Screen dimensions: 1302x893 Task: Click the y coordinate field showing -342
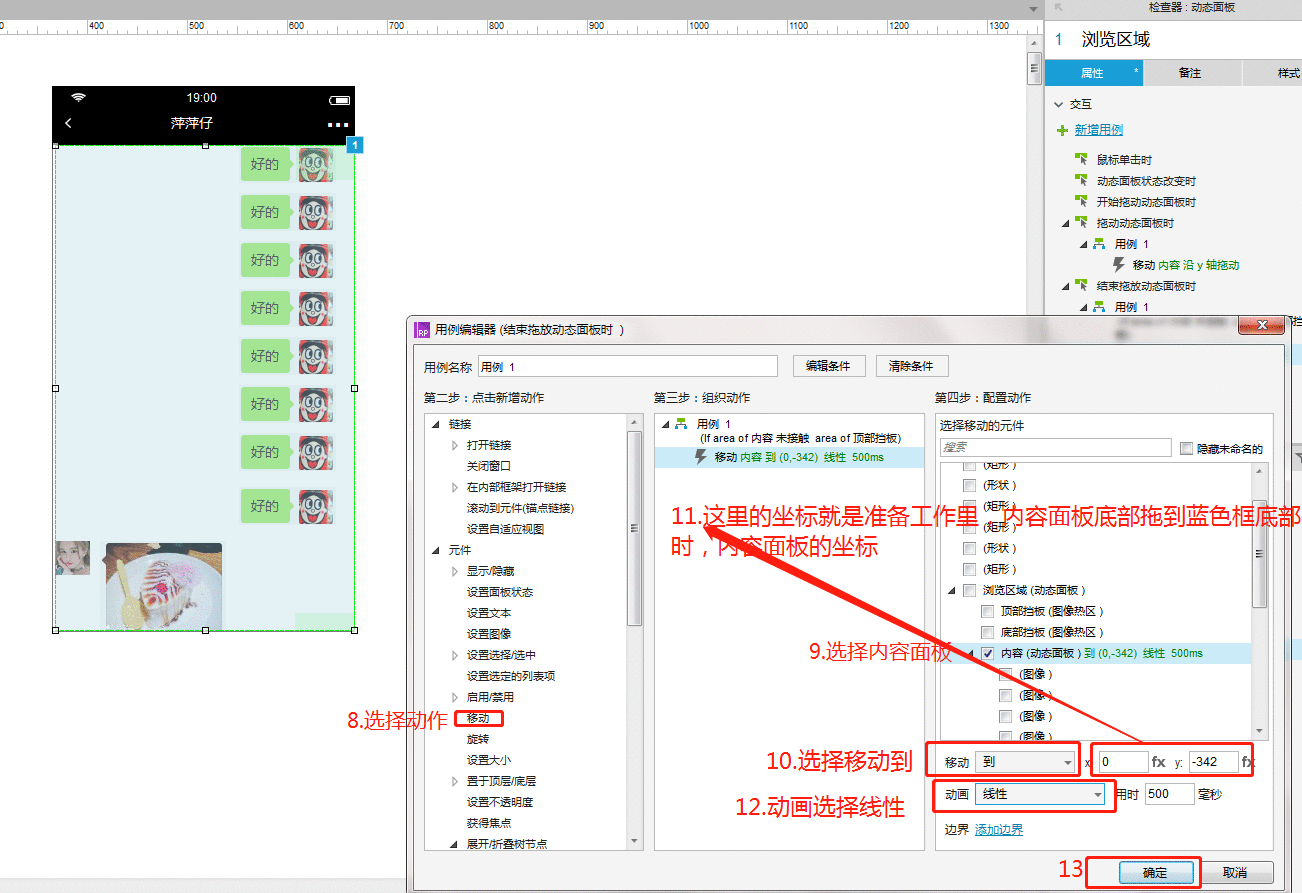1213,762
